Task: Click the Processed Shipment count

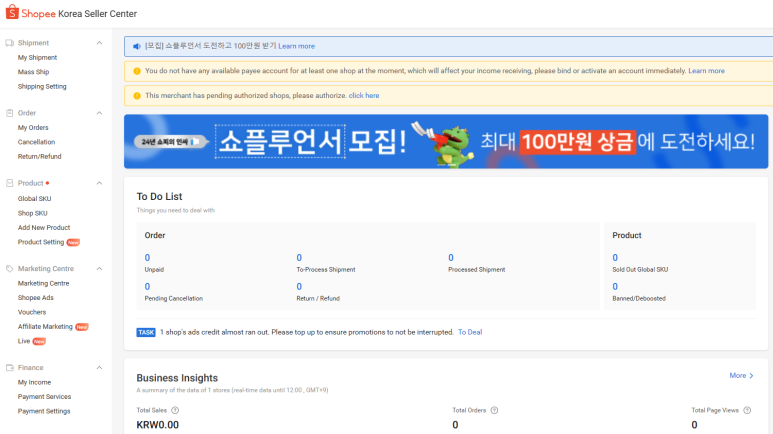Action: [451, 257]
